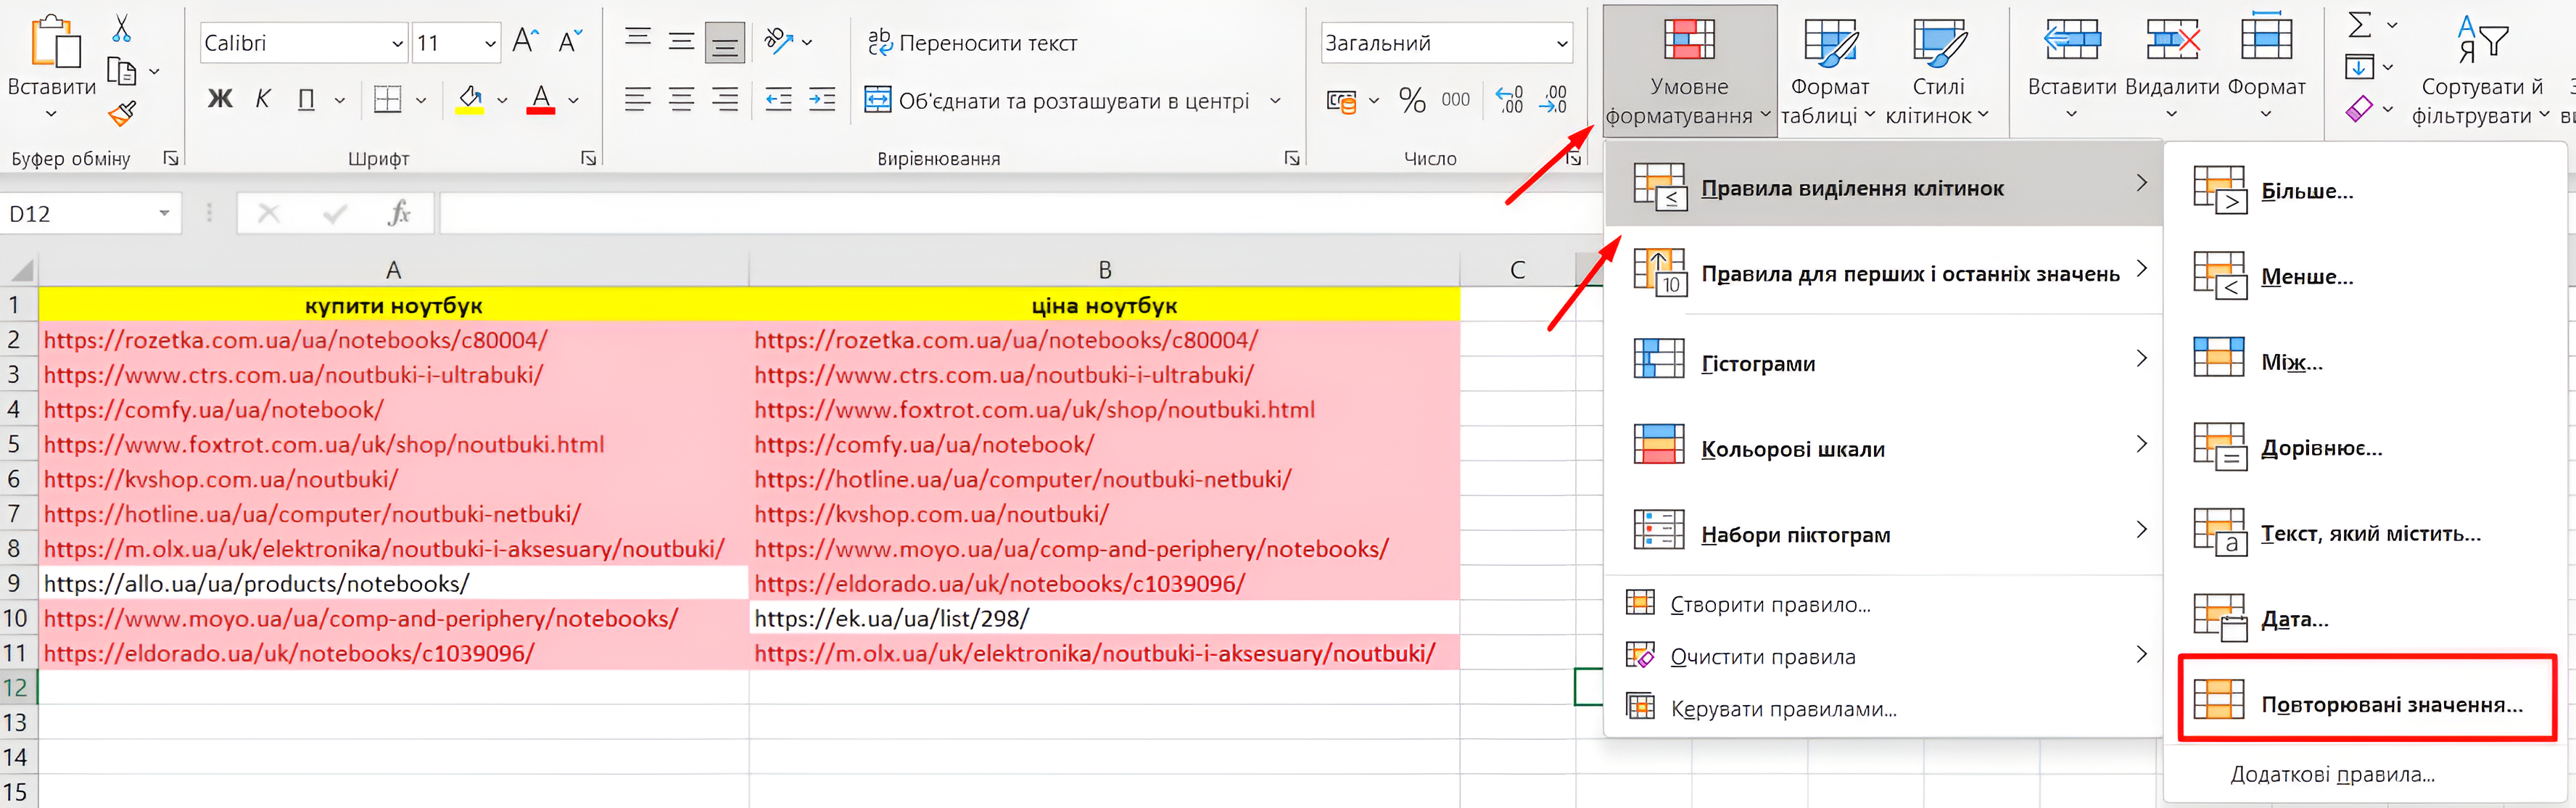Click the text orientation icon
Viewport: 2576px width, 808px height.
coord(779,41)
